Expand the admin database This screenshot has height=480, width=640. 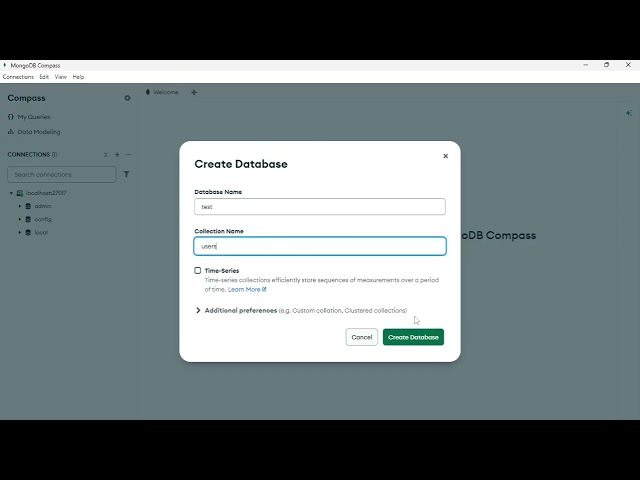point(20,206)
